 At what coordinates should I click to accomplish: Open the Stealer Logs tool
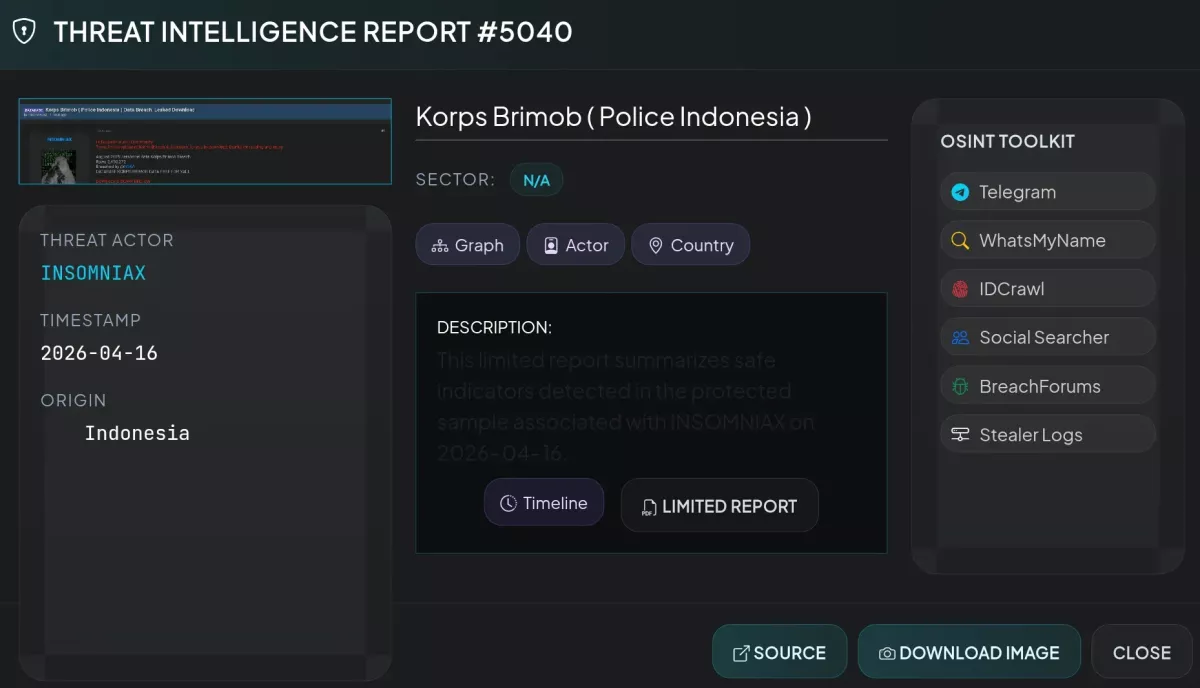1048,435
